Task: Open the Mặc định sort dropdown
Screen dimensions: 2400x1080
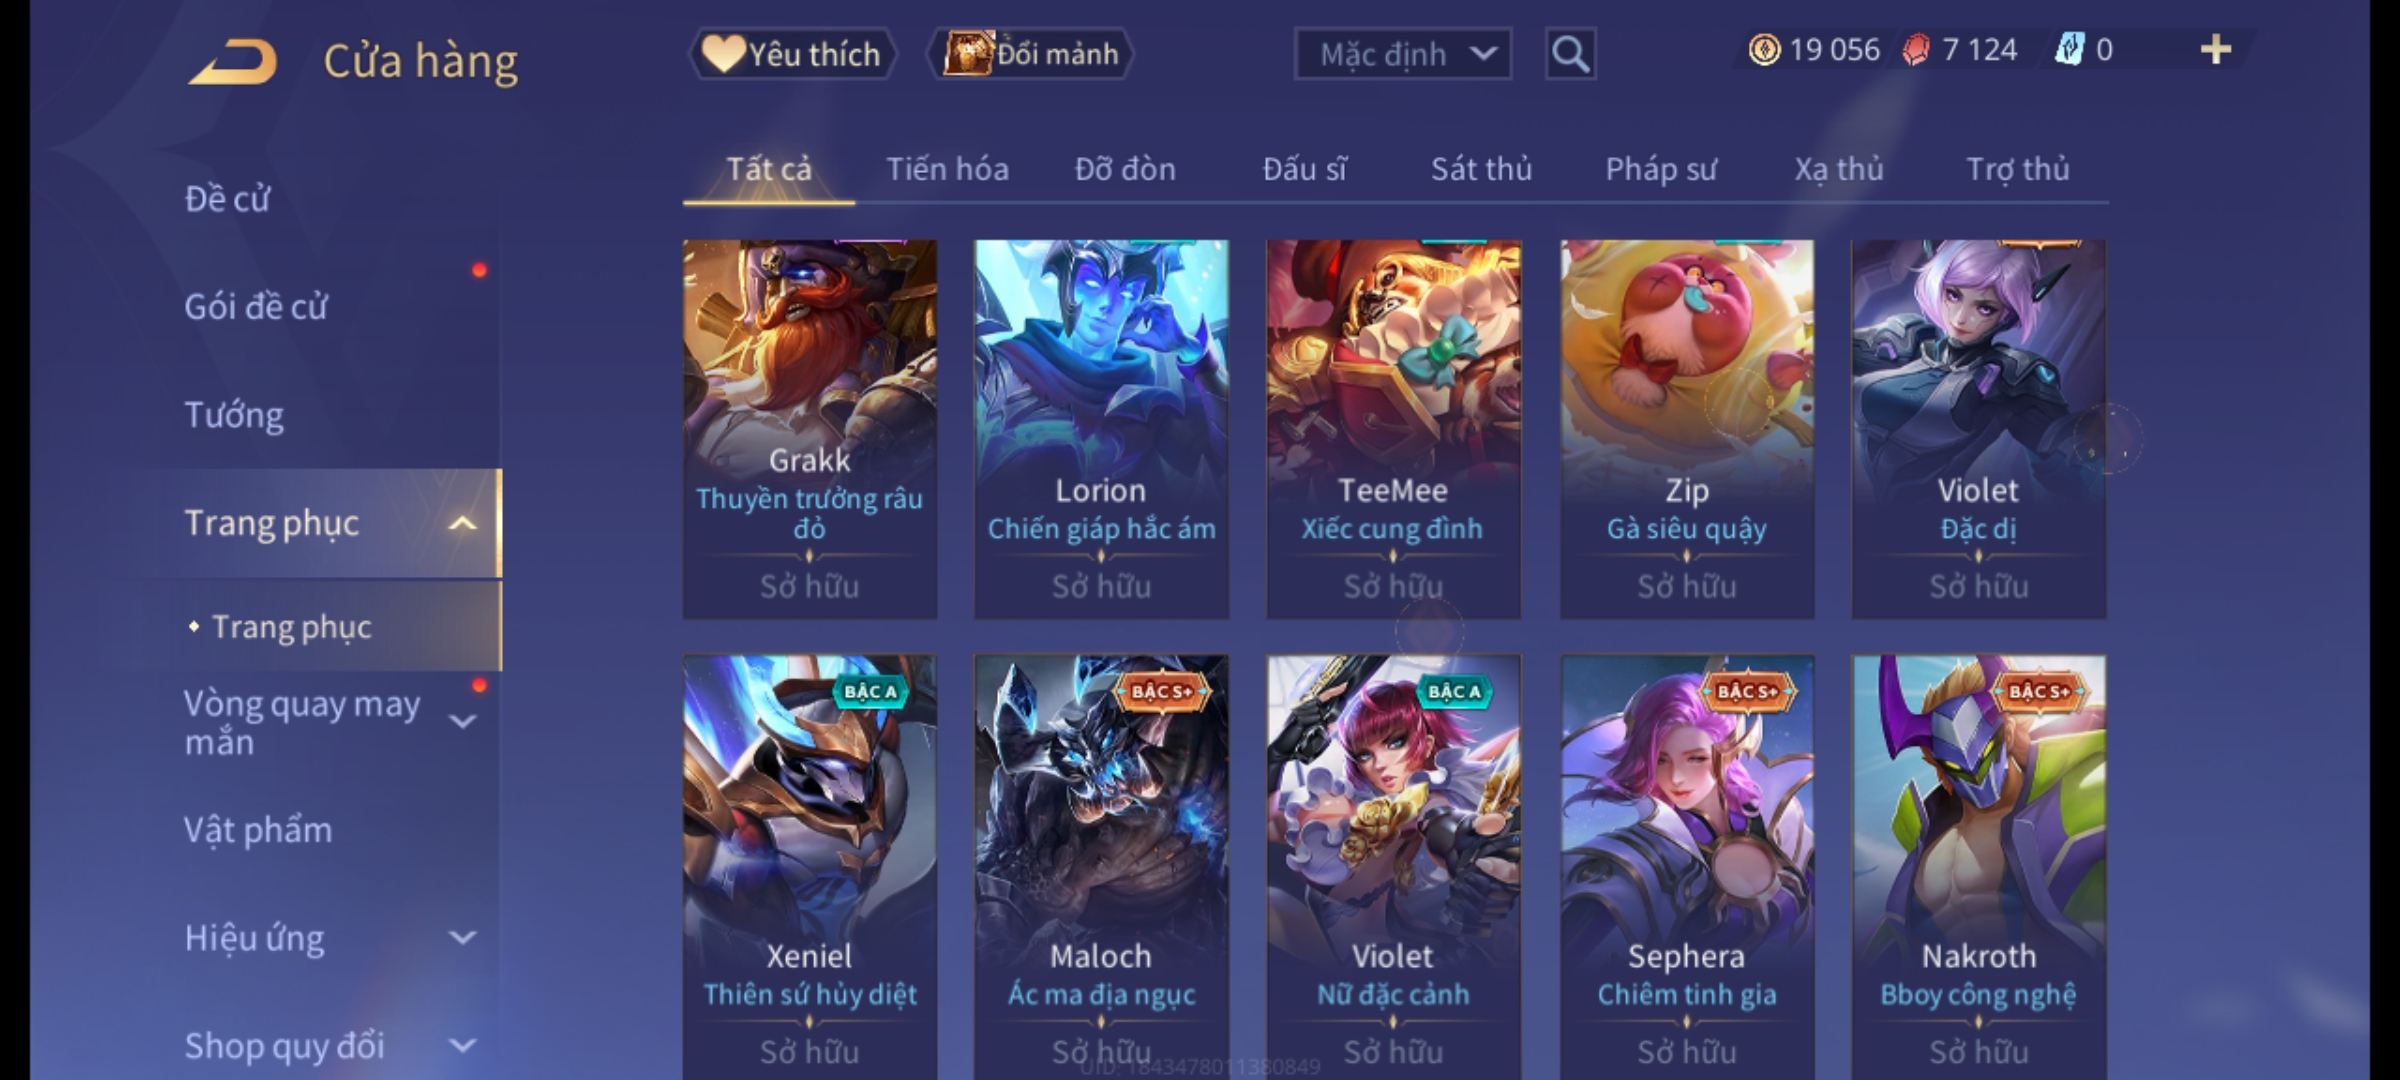Action: pyautogui.click(x=1402, y=54)
